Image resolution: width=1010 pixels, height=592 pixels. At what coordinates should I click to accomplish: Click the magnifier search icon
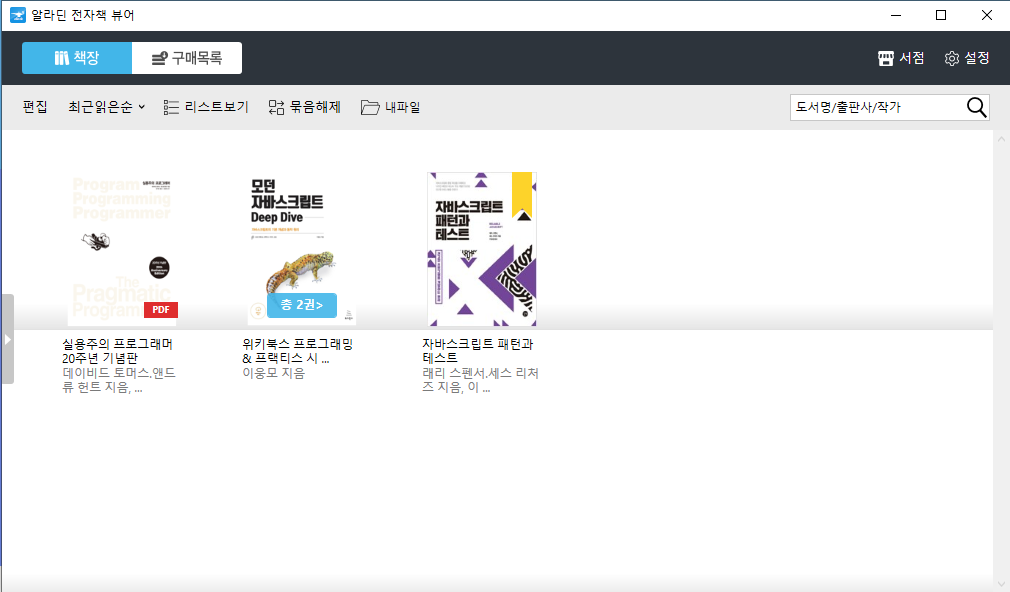[977, 108]
